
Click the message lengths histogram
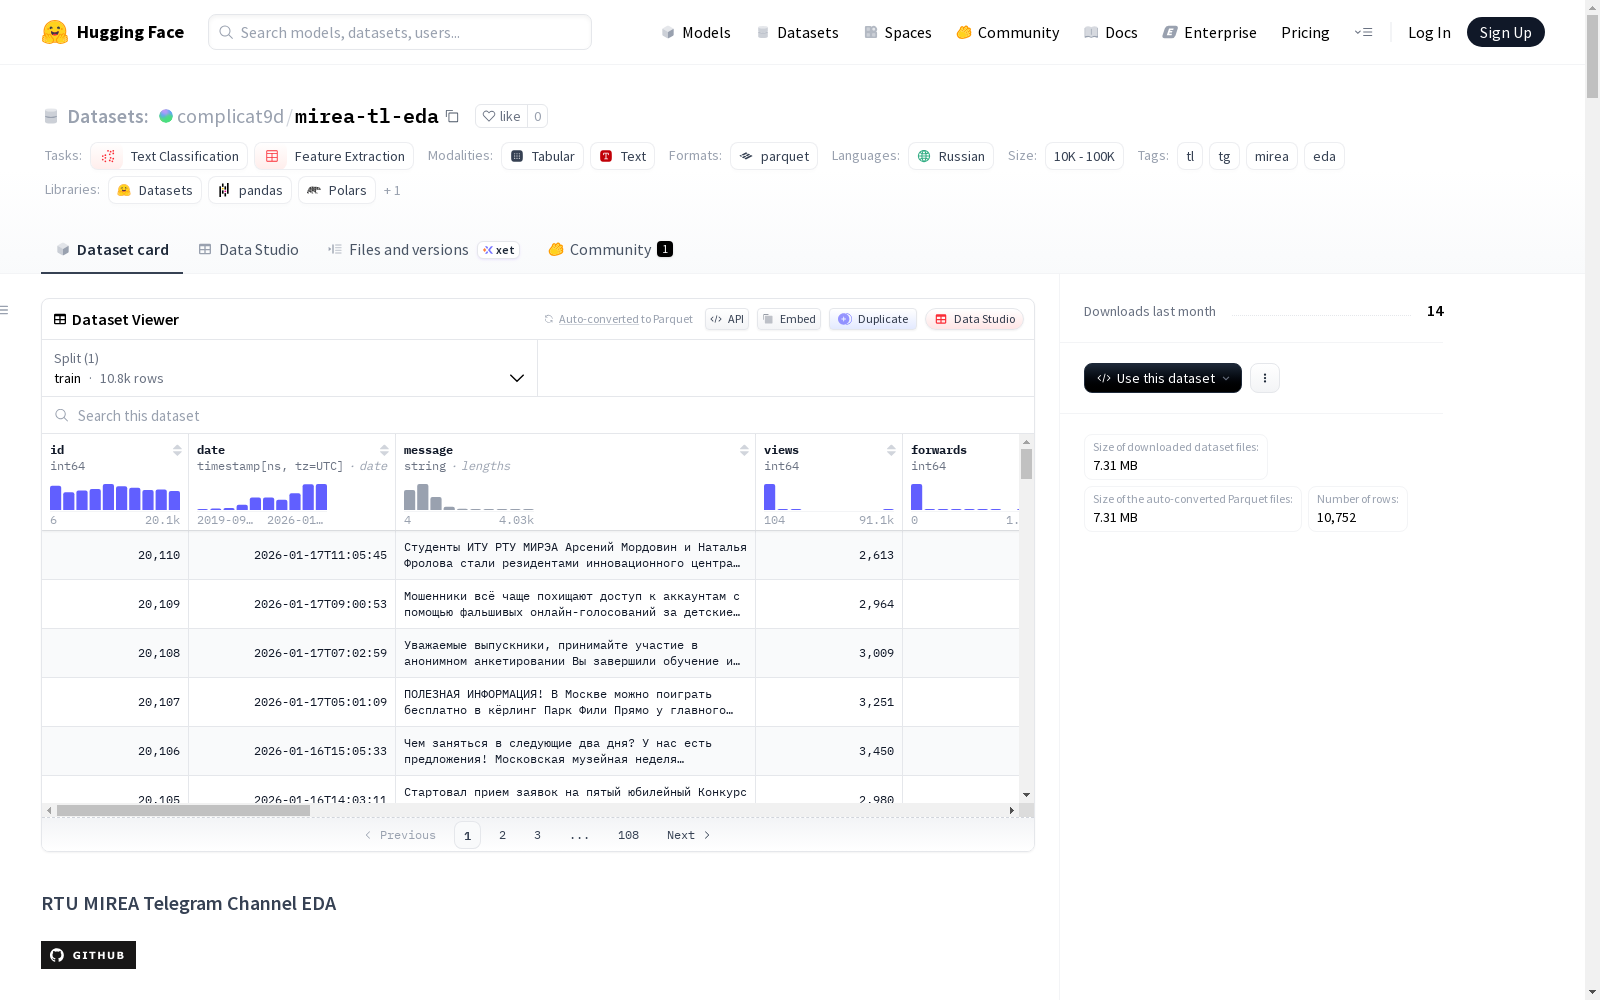(x=469, y=497)
